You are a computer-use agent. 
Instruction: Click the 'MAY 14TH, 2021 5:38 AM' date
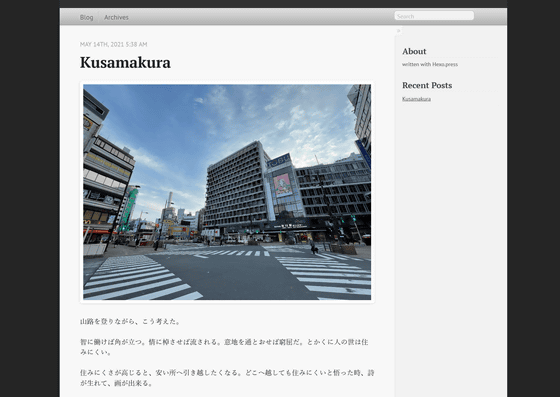(114, 44)
